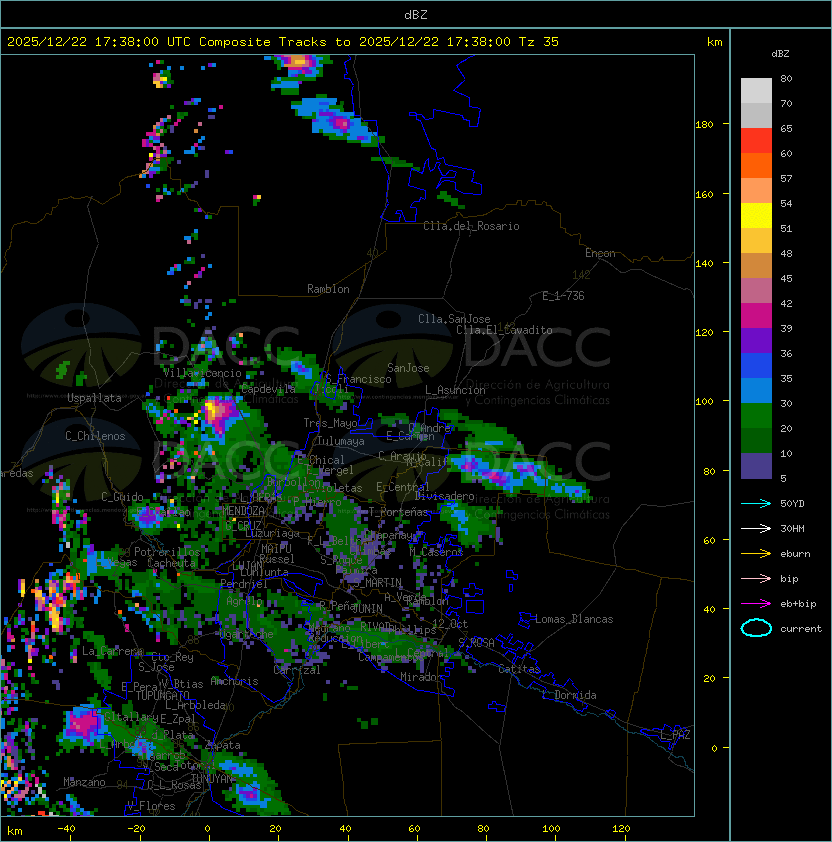The height and width of the screenshot is (842, 832).
Task: Pick the bright yellow legend swatch
Action: click(x=756, y=216)
